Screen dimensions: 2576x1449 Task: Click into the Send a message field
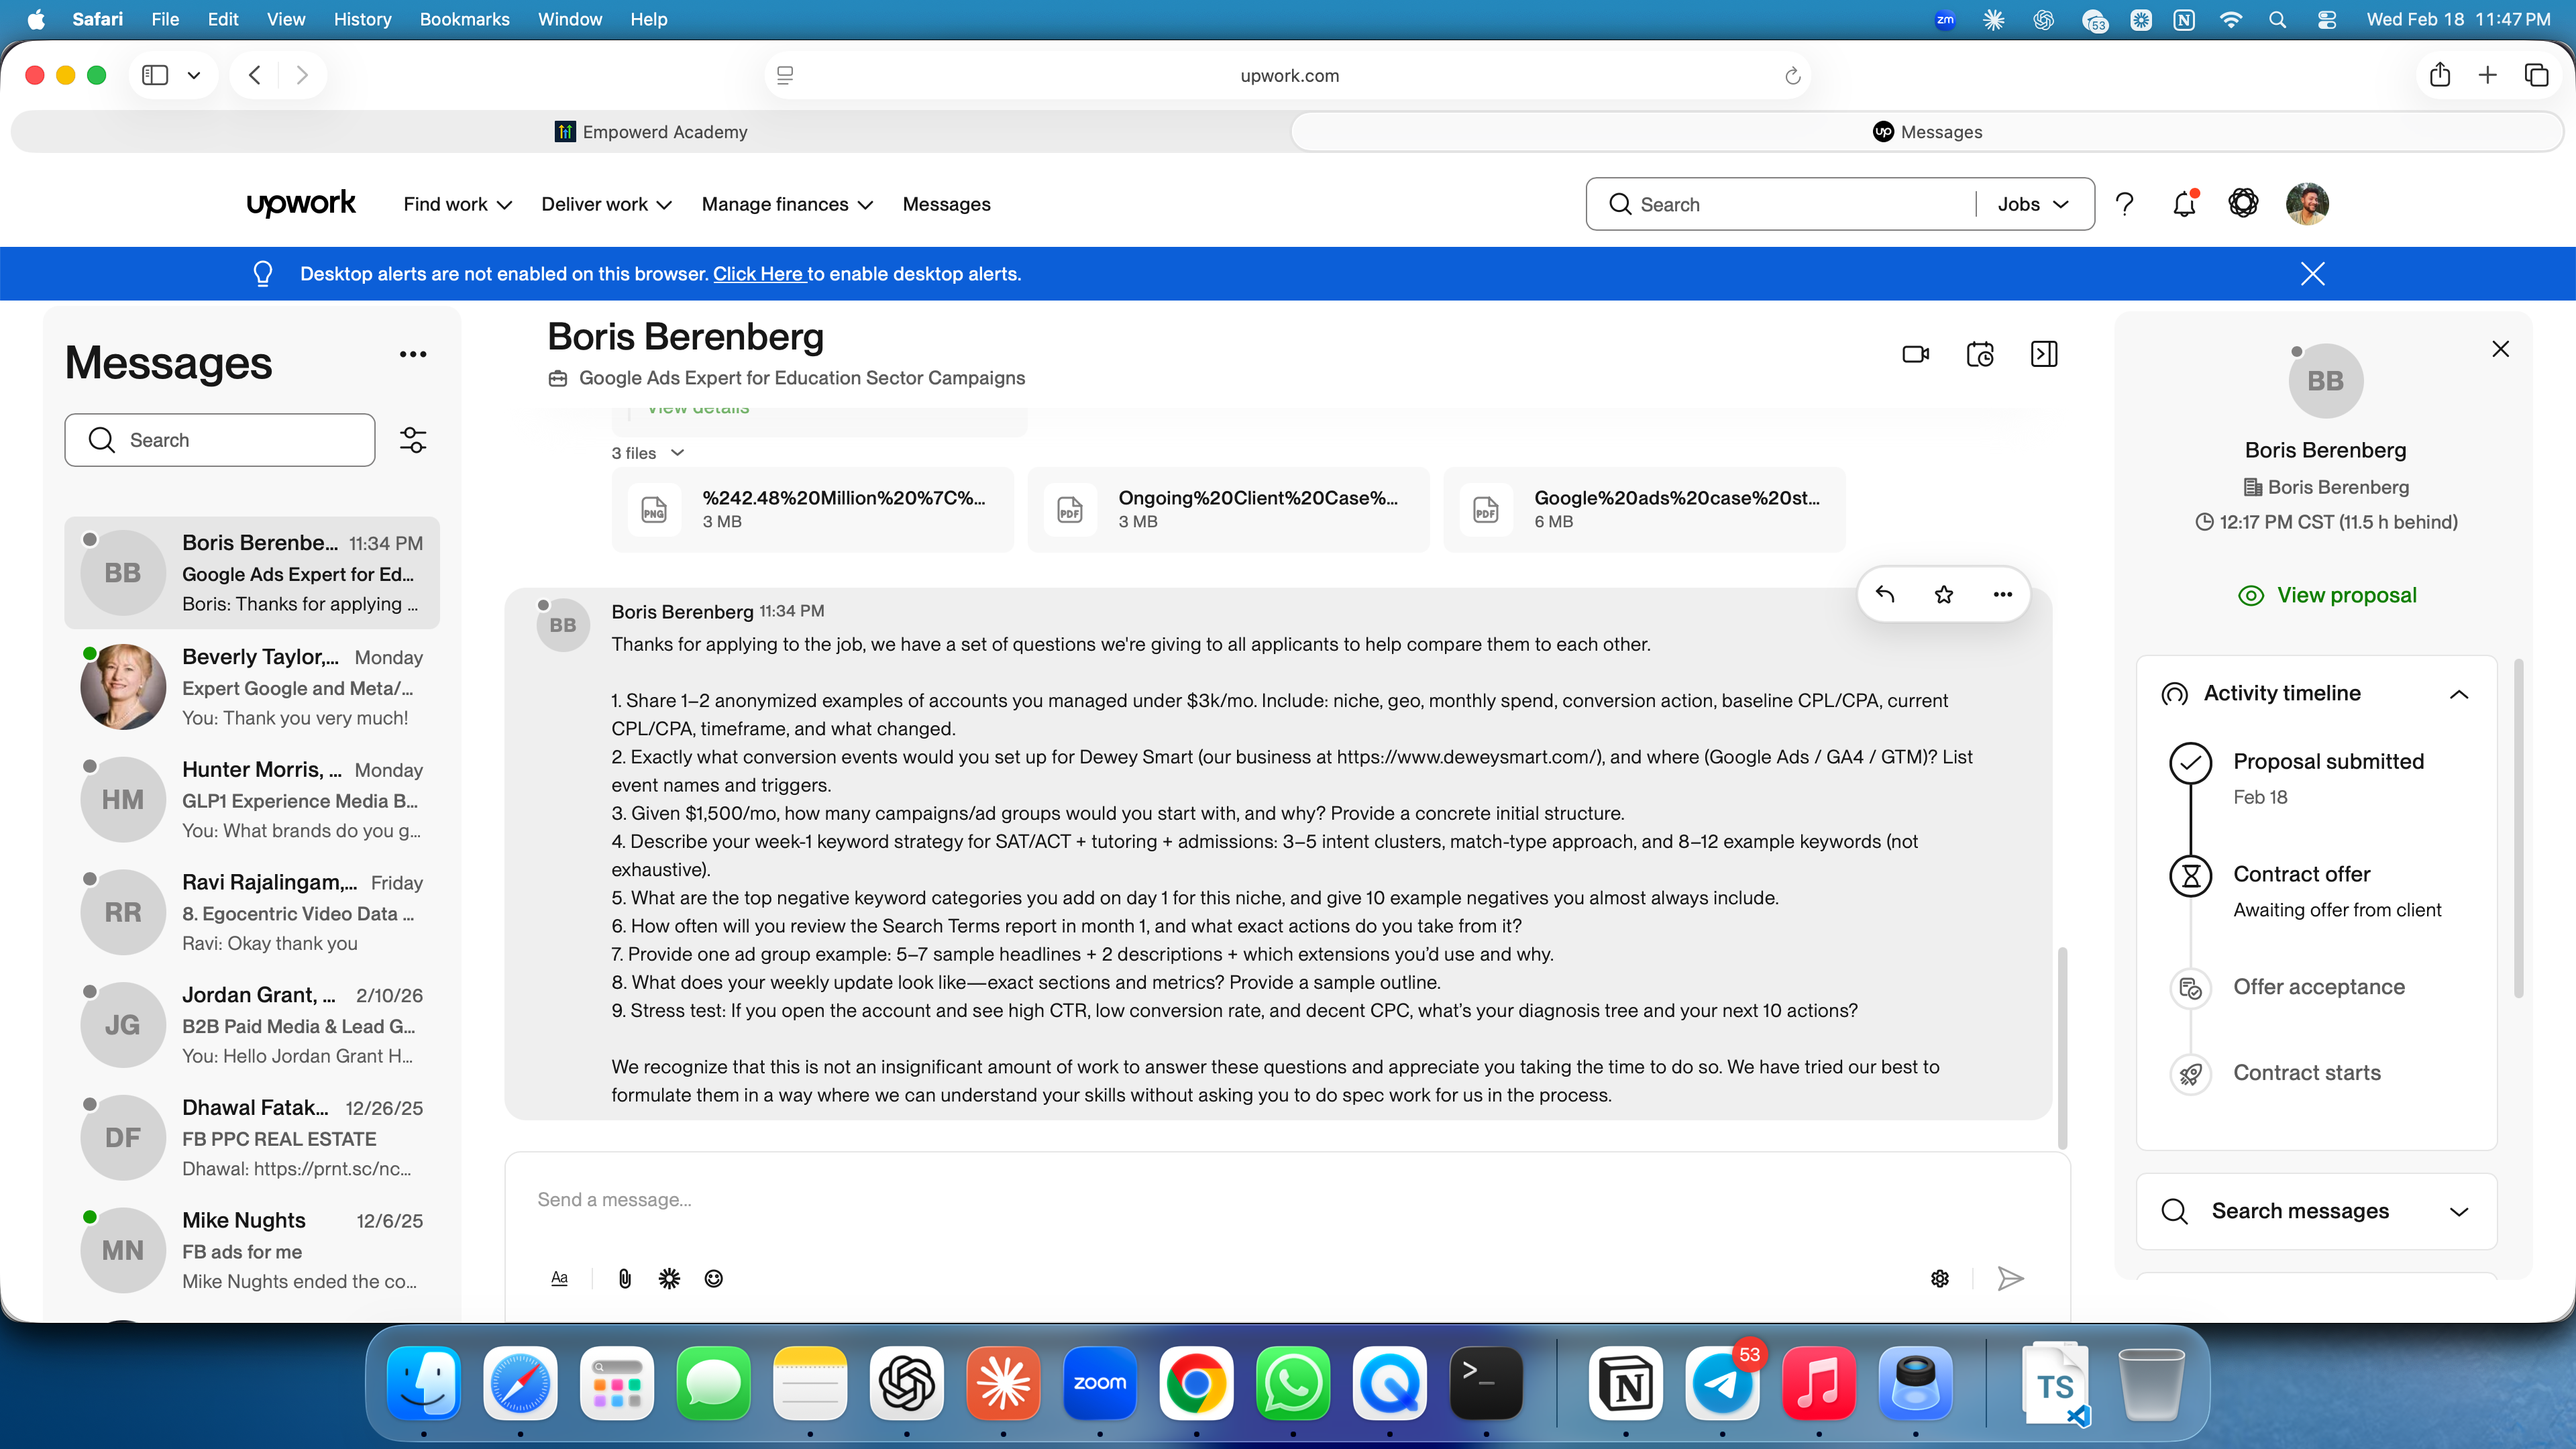(1200, 1199)
